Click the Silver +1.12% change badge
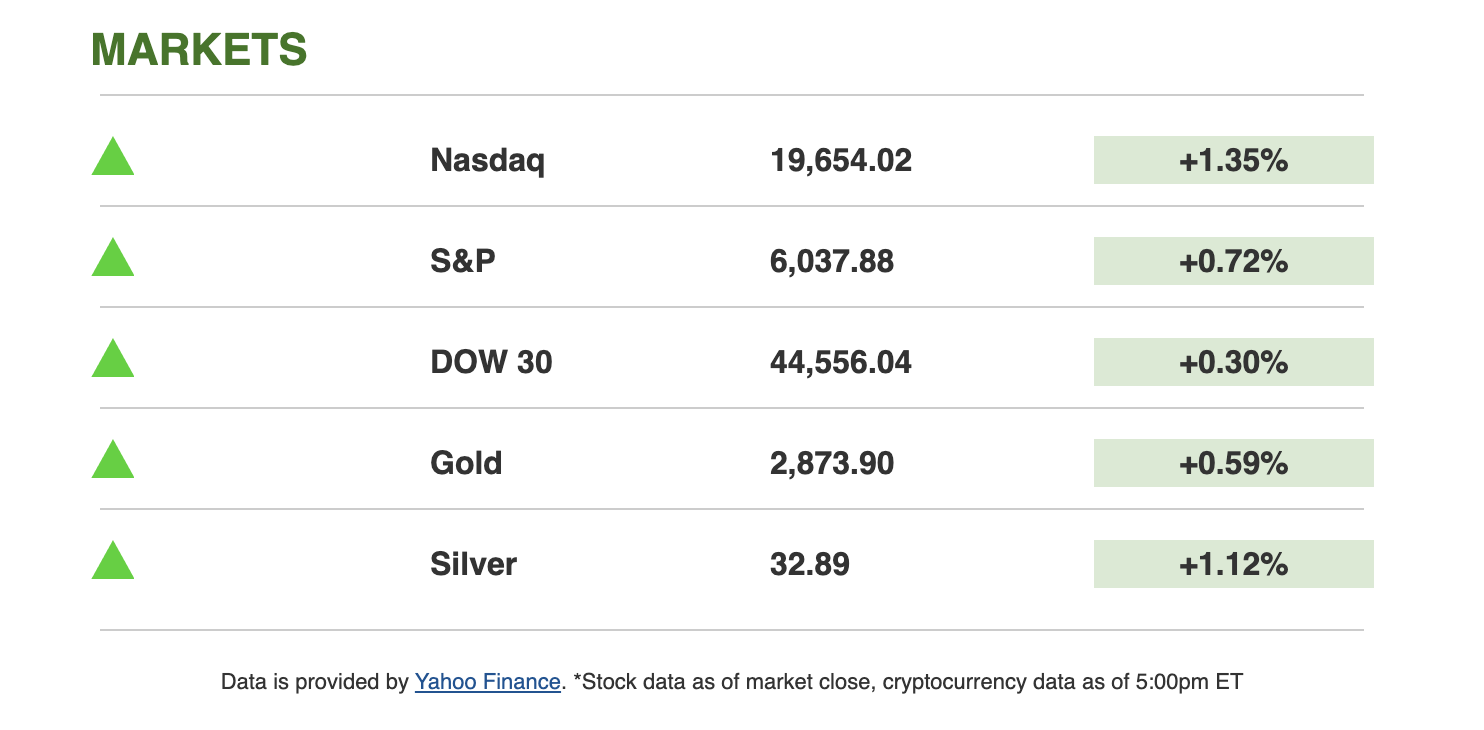 pos(1233,564)
